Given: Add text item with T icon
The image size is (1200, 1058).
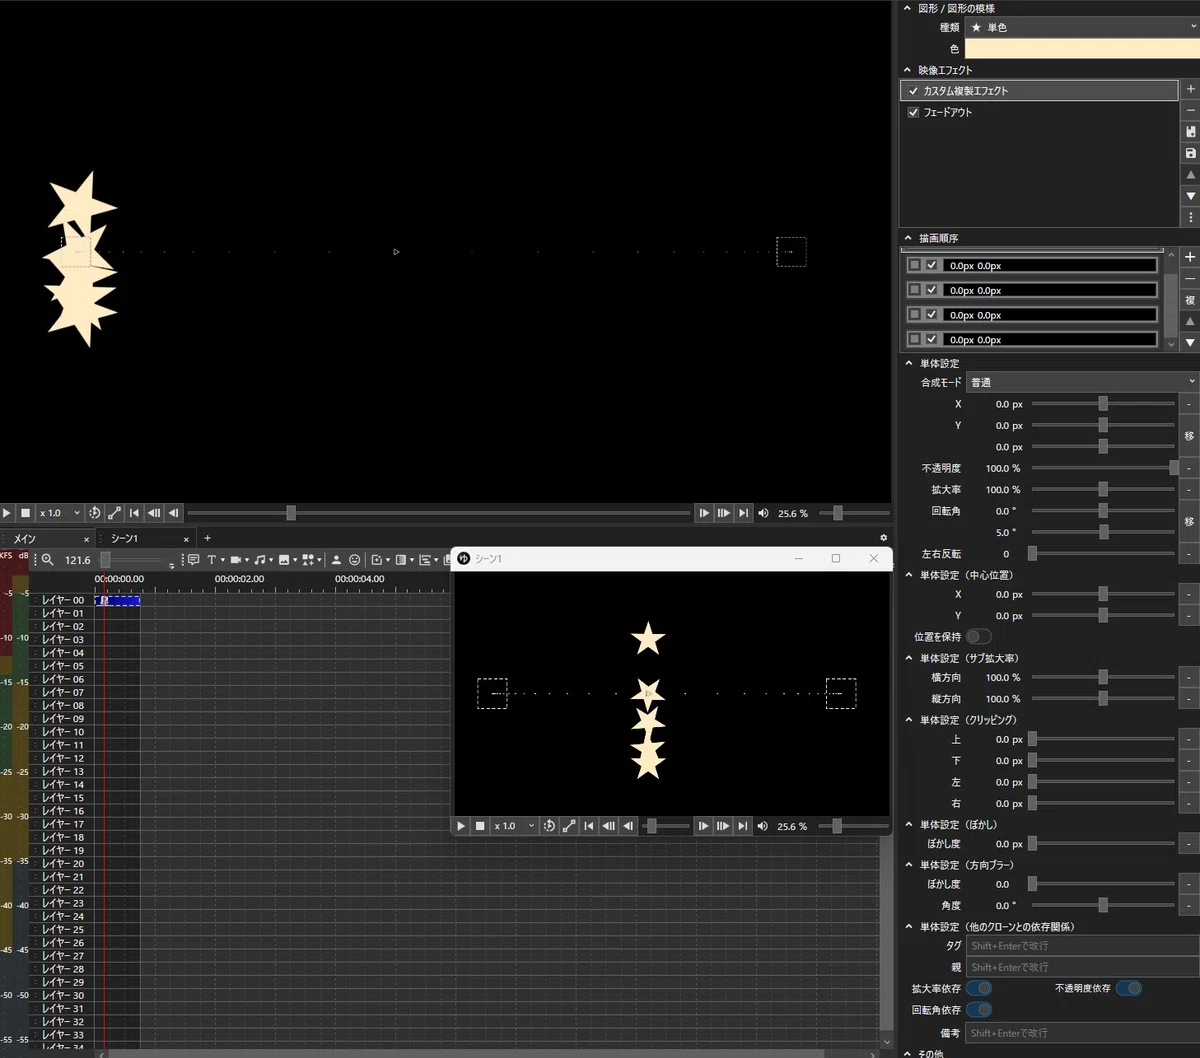Looking at the screenshot, I should click(x=211, y=560).
